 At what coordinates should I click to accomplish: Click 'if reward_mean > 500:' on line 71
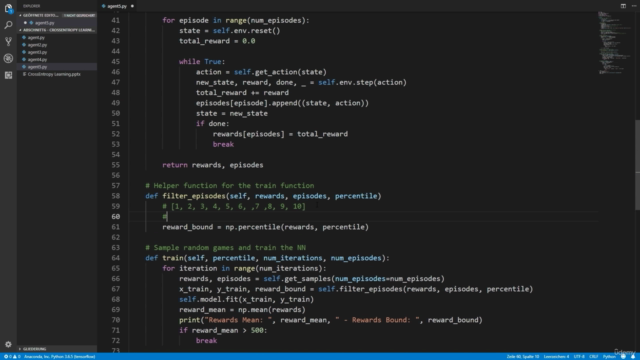[223, 330]
